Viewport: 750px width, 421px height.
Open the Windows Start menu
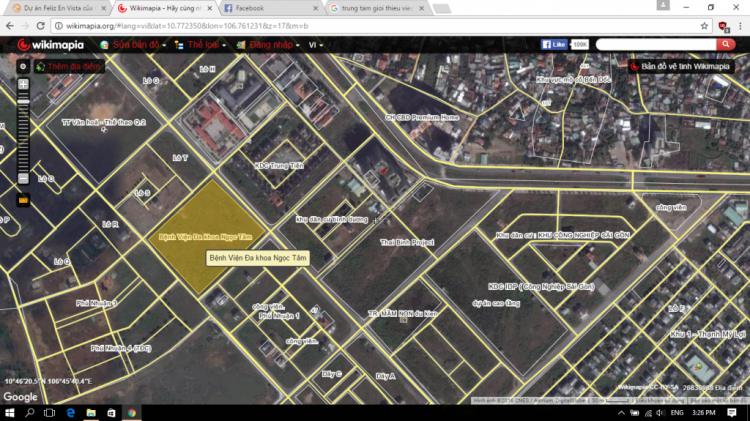pyautogui.click(x=10, y=412)
